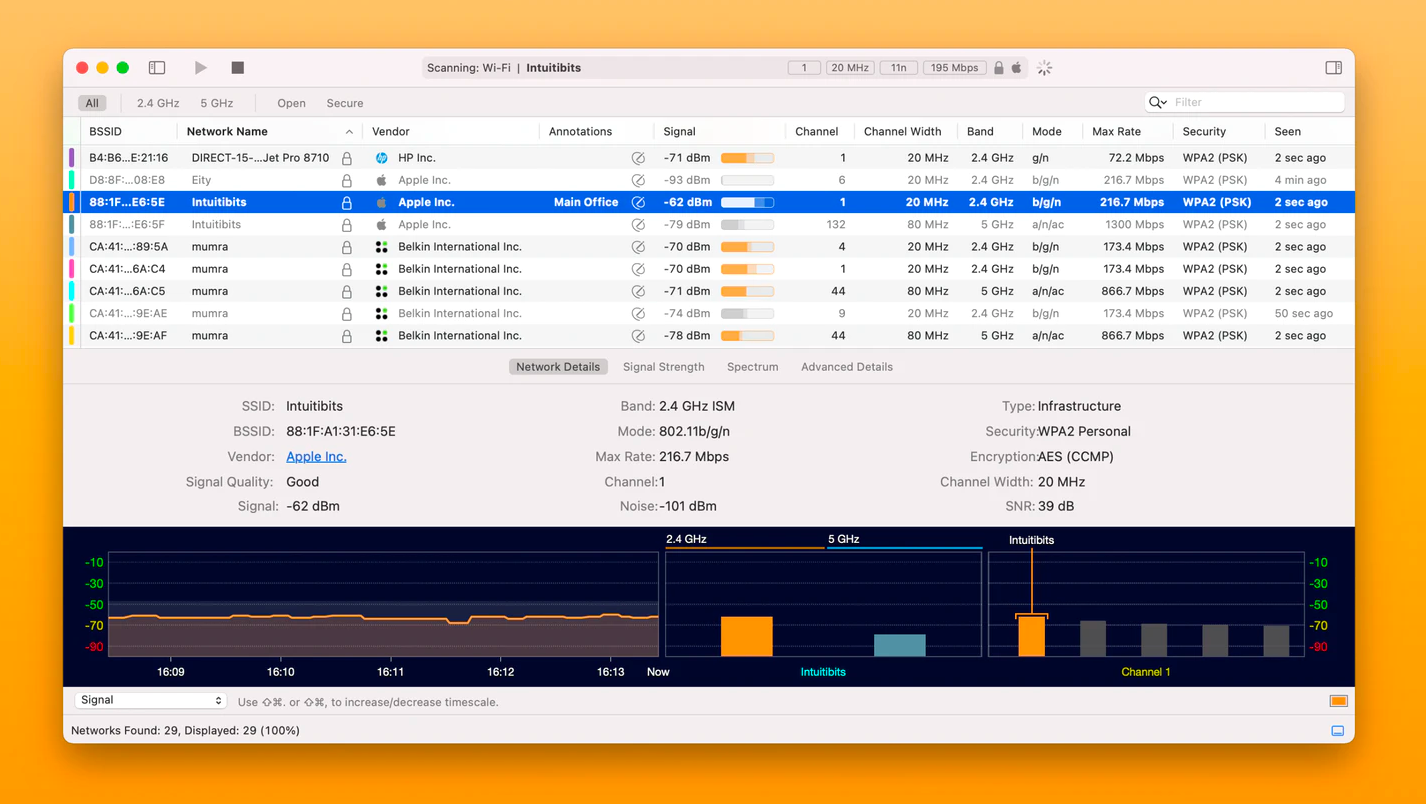The image size is (1426, 804).
Task: Toggle the blue bottom panel icon
Action: point(1338,731)
